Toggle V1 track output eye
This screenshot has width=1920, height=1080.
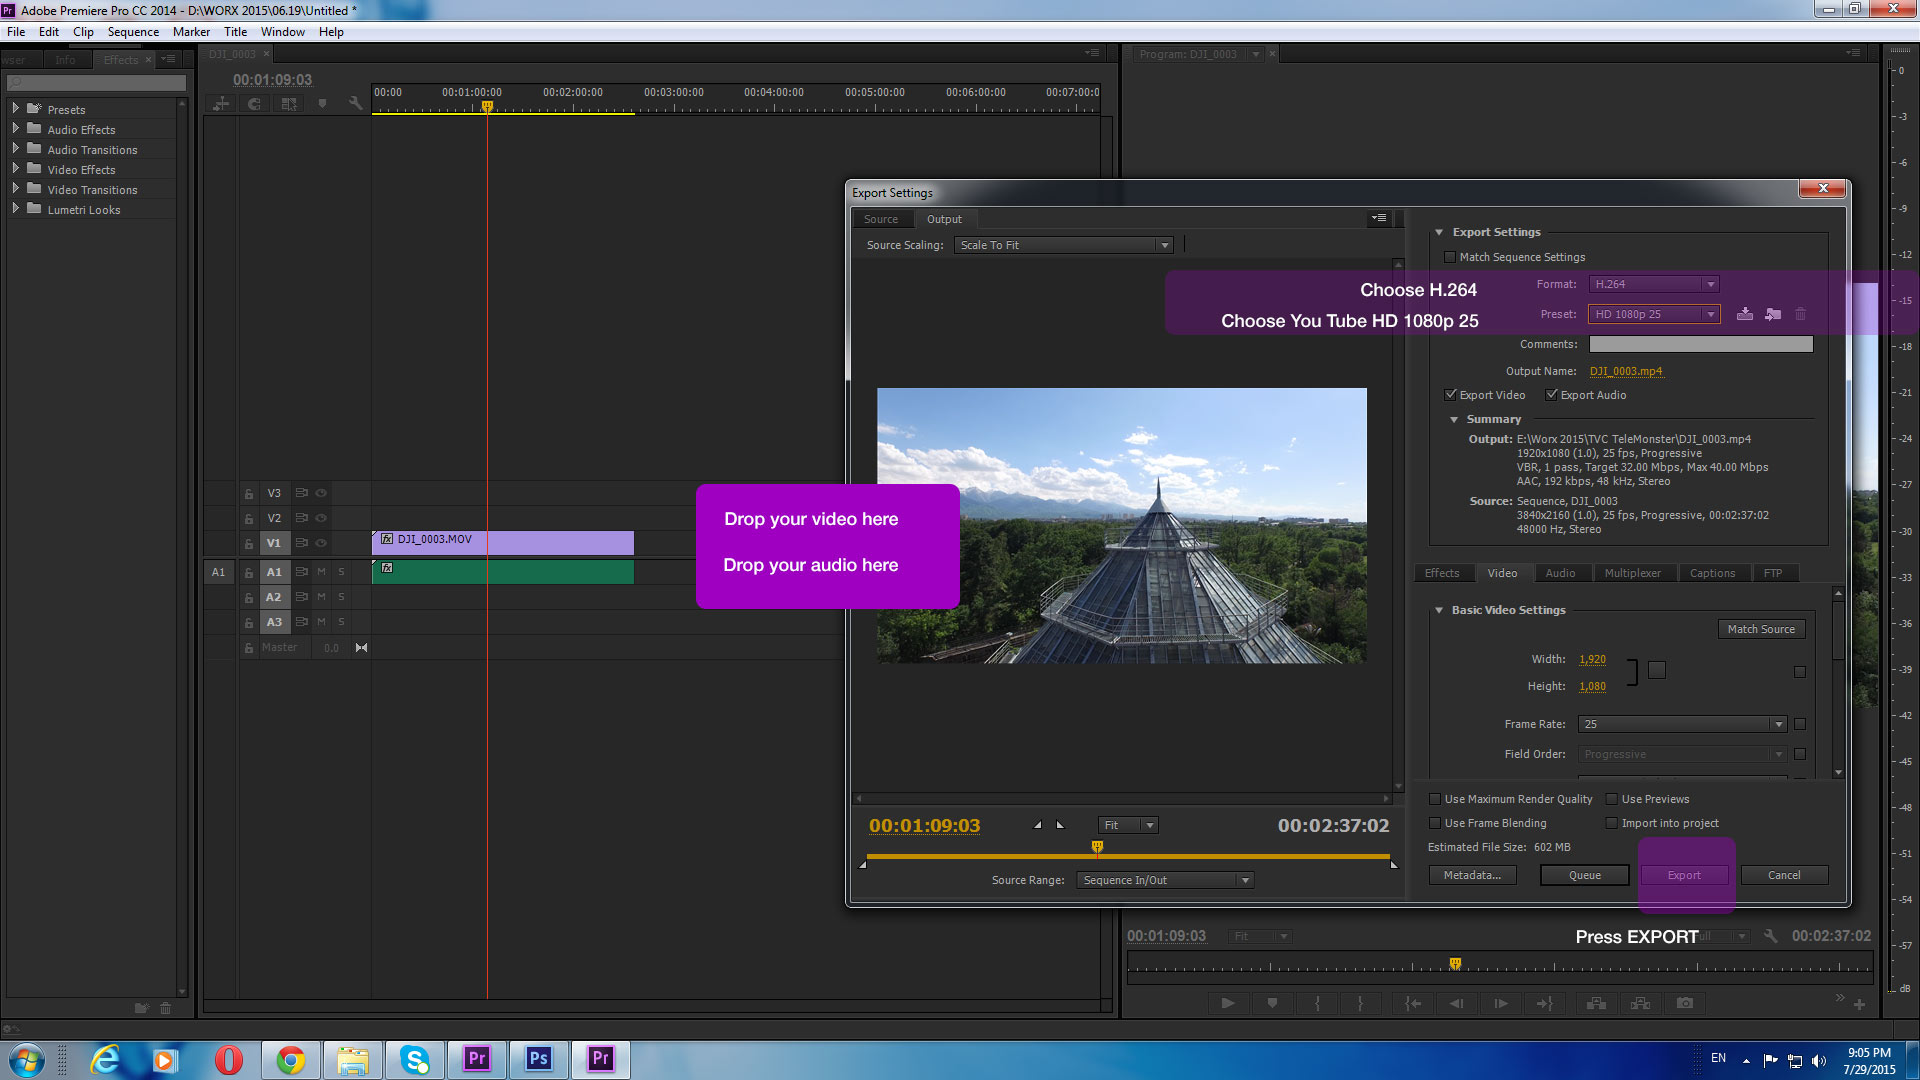point(322,543)
